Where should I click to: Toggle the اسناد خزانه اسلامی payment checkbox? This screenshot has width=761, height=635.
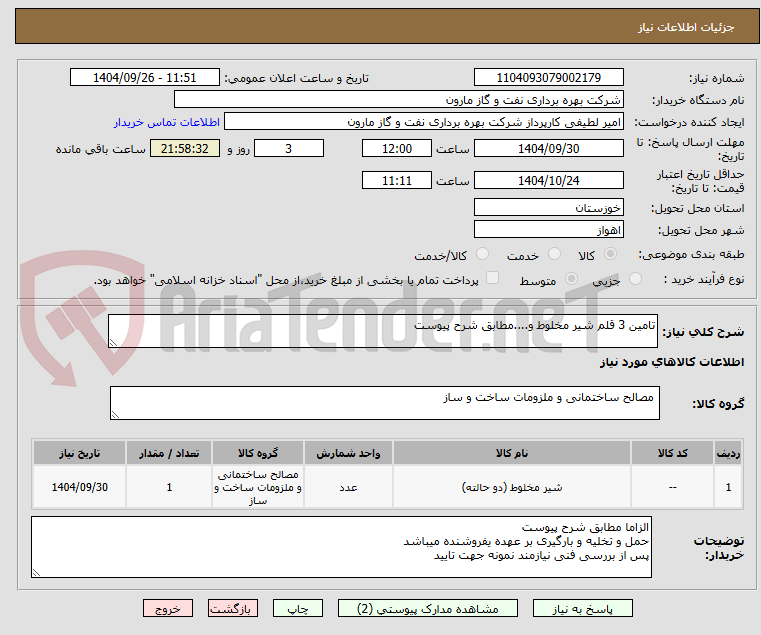point(493,278)
